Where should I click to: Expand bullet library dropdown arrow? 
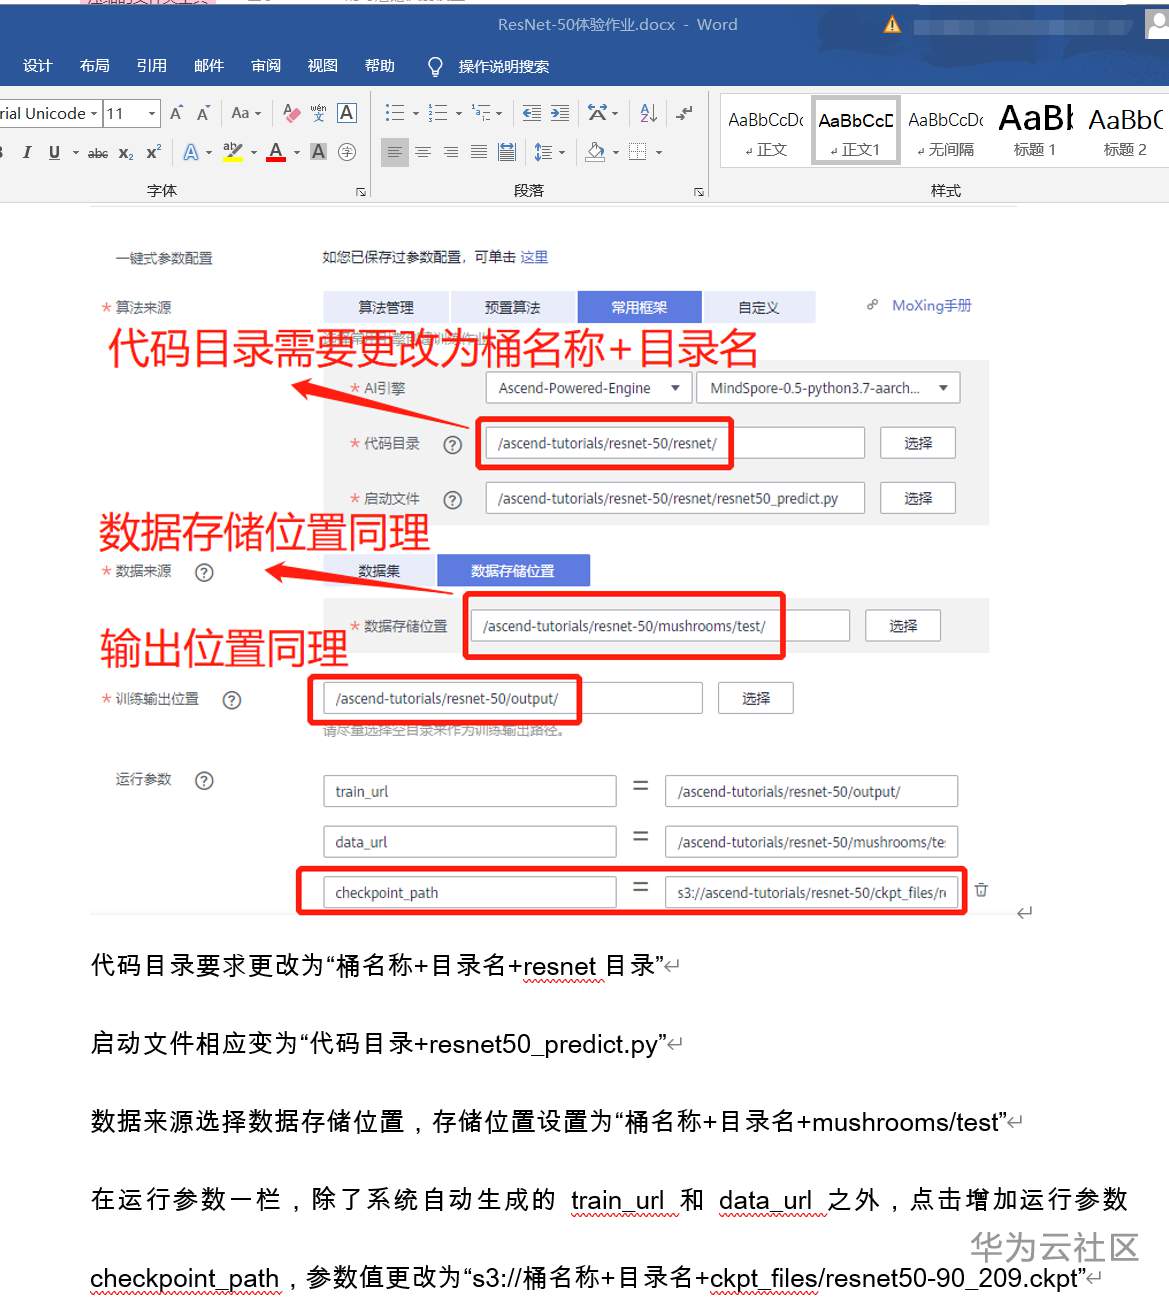(416, 113)
